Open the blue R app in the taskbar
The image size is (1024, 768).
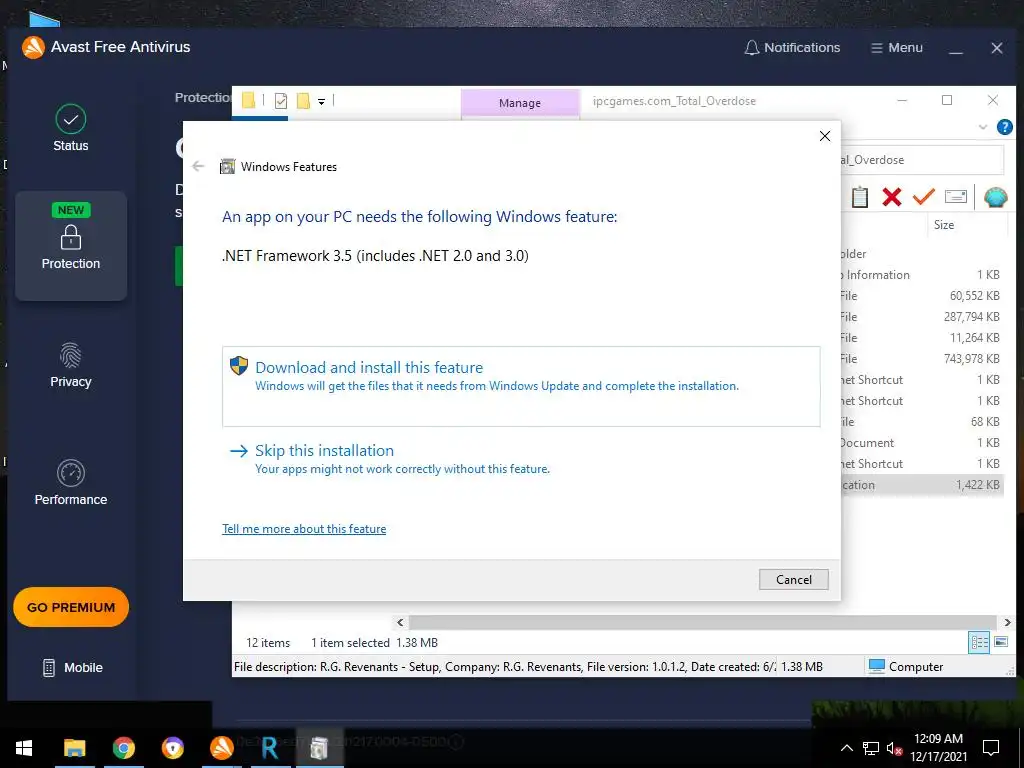click(x=270, y=748)
